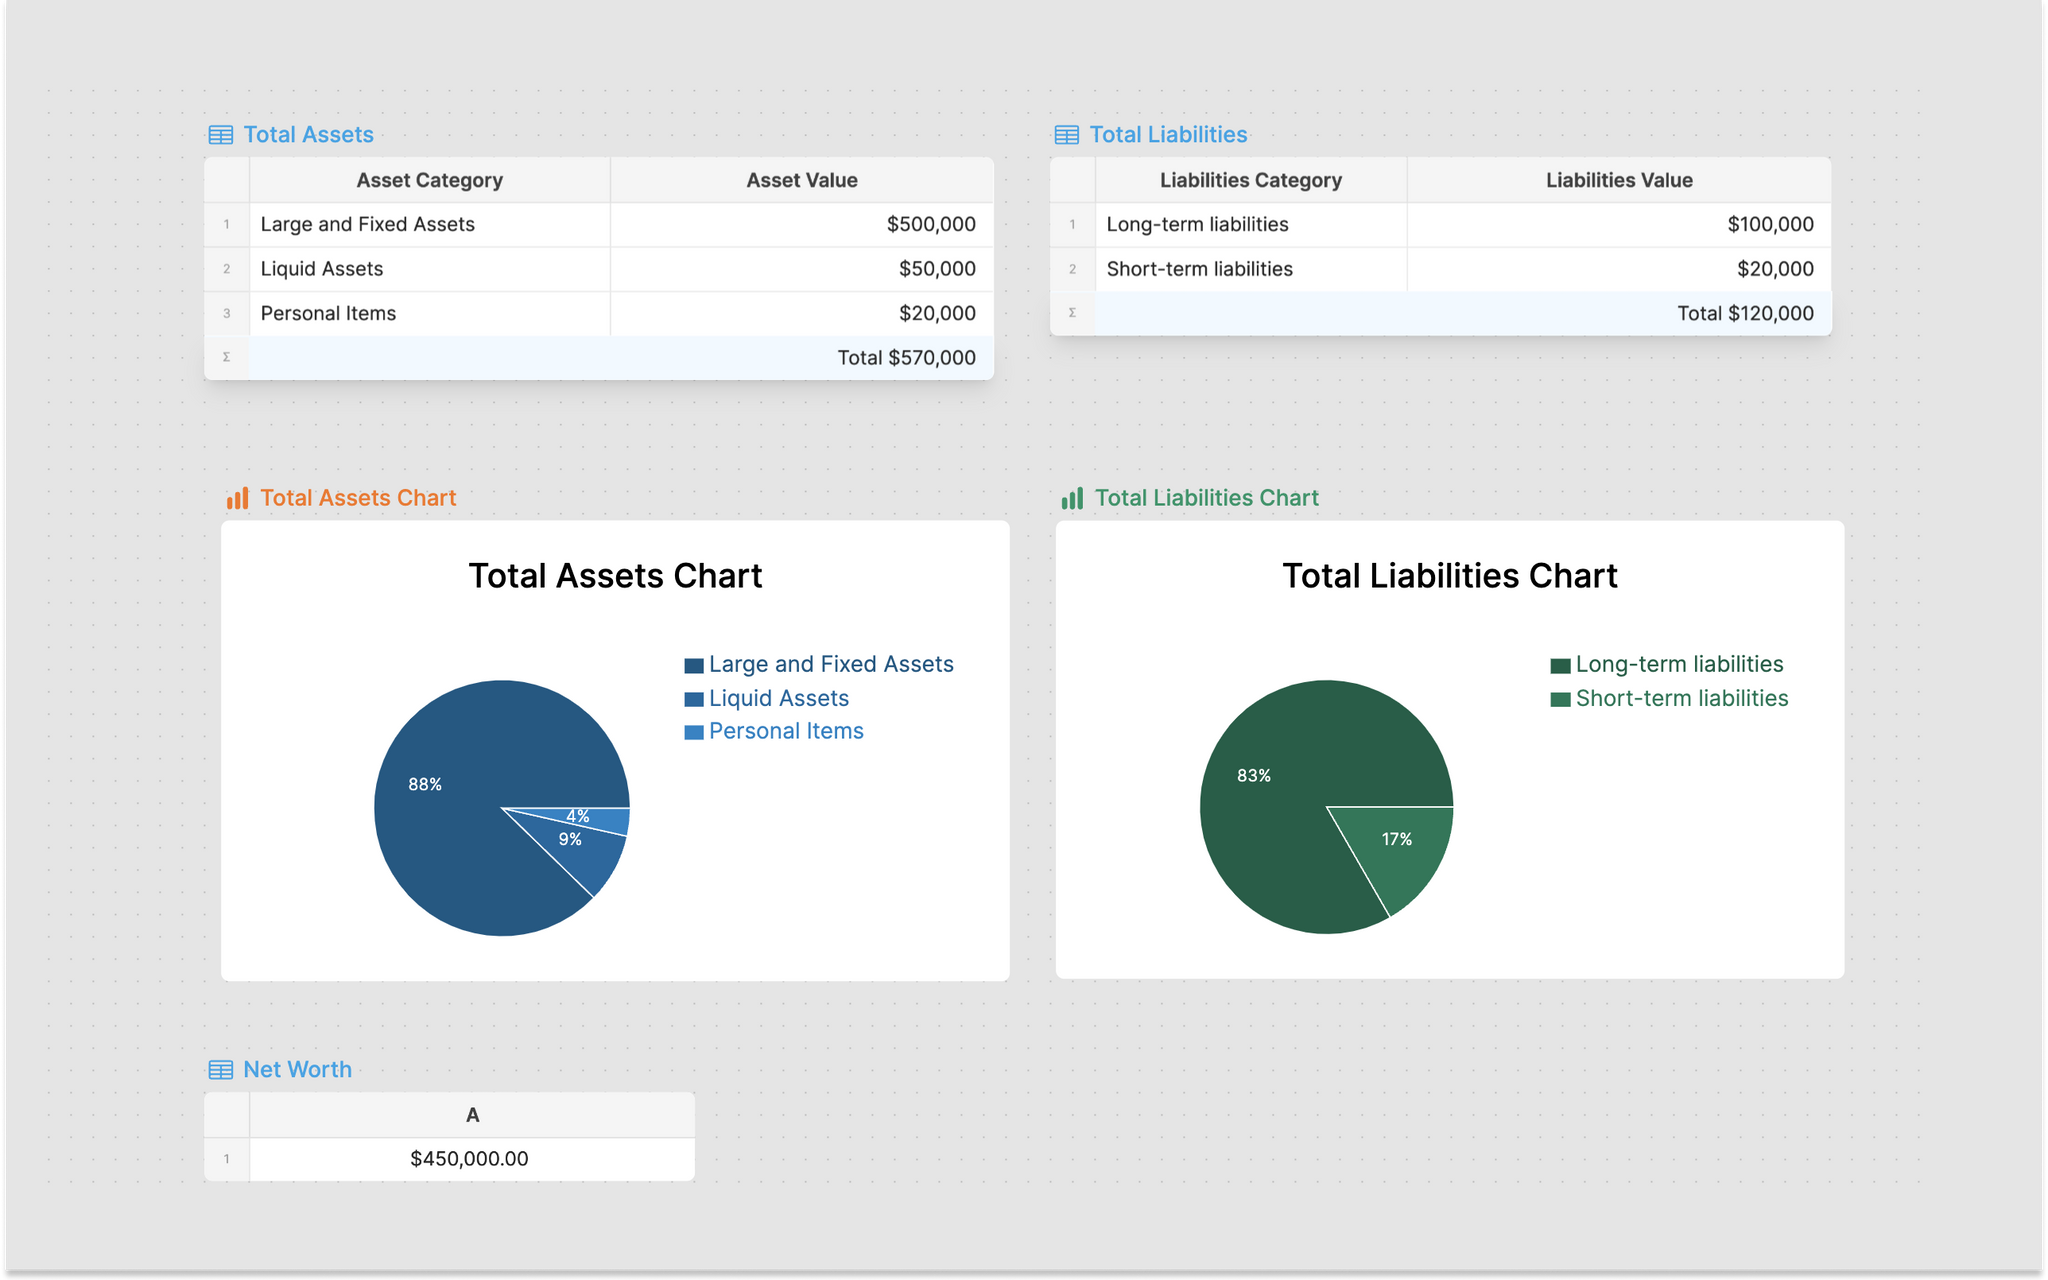Image resolution: width=2048 pixels, height=1280 pixels.
Task: Click the Short-term liabilities legend swatch
Action: coord(1560,699)
